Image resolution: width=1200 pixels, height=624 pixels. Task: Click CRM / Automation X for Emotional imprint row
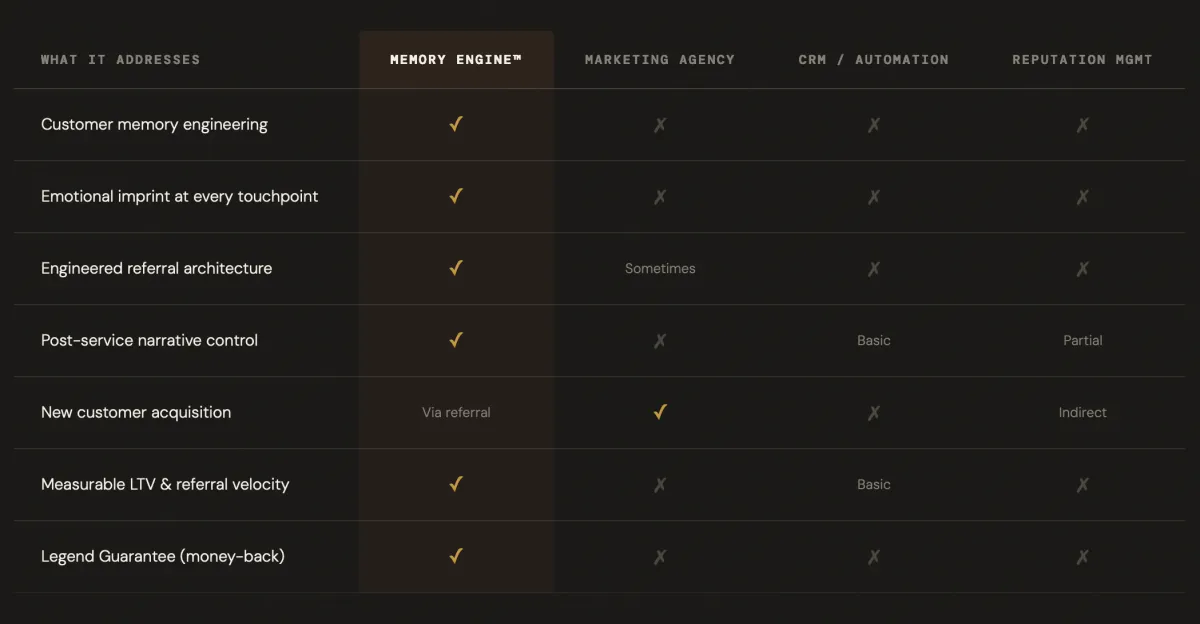pos(874,197)
